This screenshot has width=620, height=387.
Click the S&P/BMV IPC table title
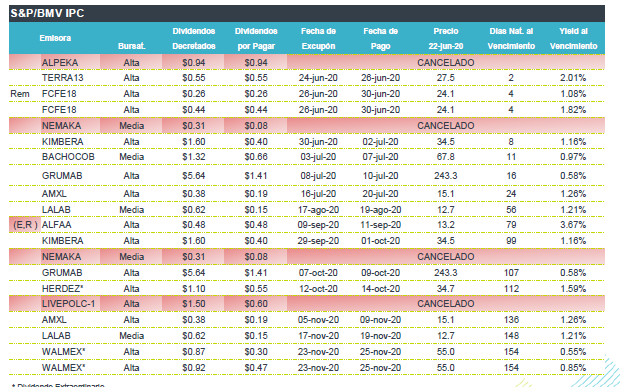pyautogui.click(x=47, y=13)
